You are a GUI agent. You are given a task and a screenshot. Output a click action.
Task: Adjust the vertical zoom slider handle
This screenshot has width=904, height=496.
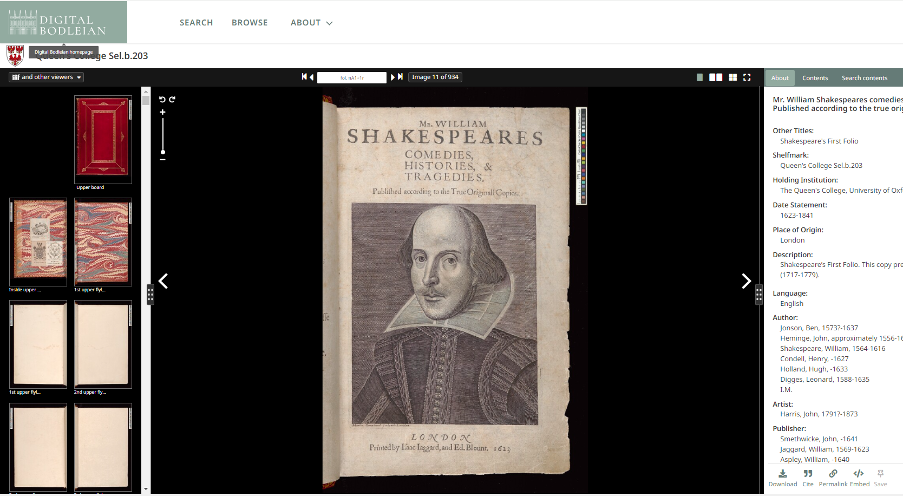pyautogui.click(x=163, y=151)
